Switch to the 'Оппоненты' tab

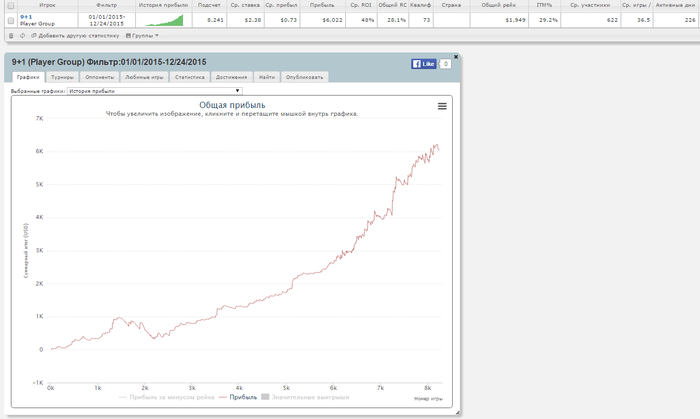(100, 77)
